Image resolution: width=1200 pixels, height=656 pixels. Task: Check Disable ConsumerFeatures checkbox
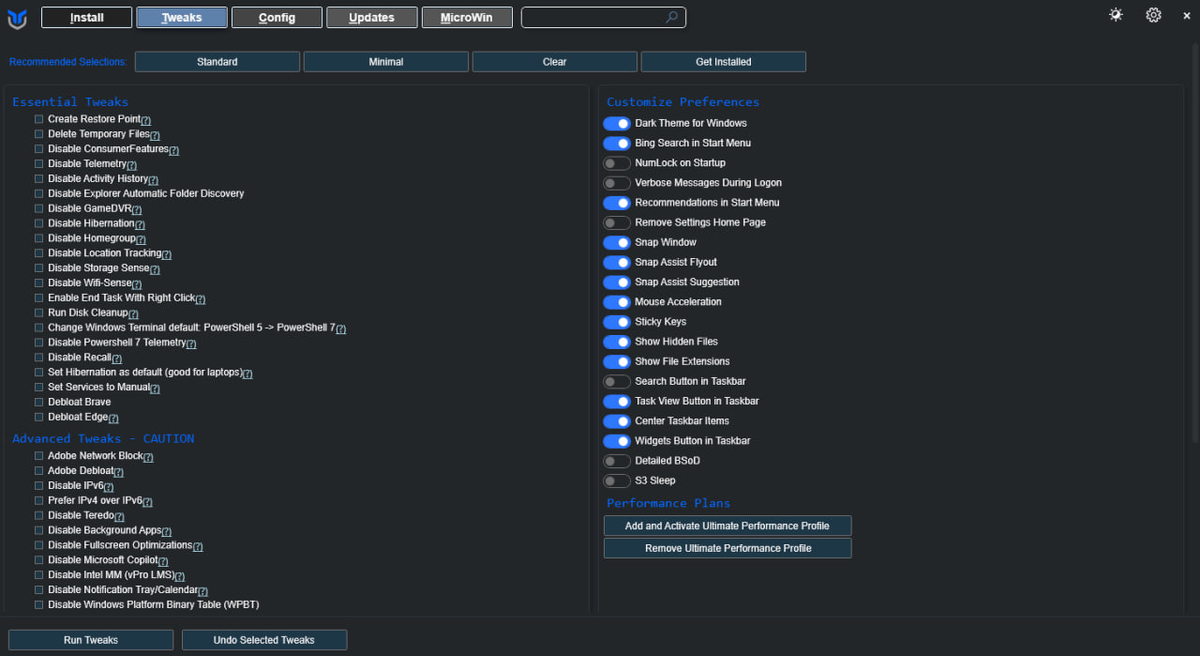click(x=39, y=149)
